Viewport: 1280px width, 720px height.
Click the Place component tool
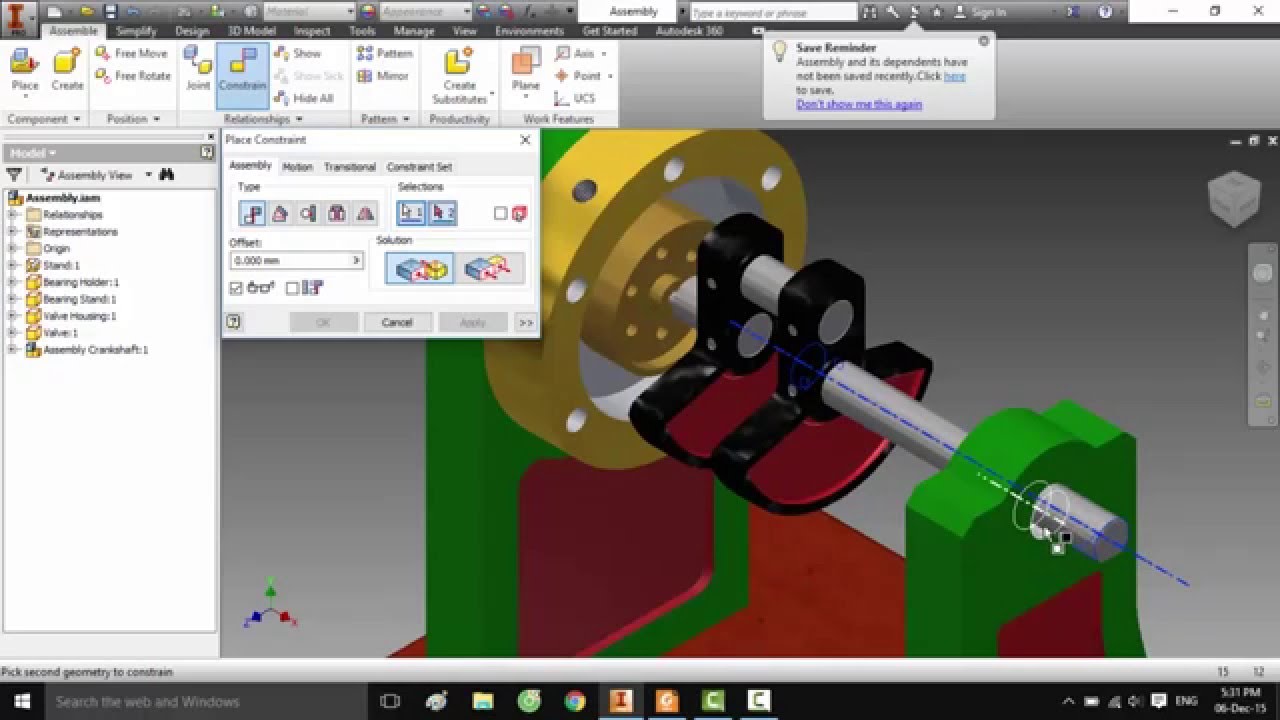25,72
